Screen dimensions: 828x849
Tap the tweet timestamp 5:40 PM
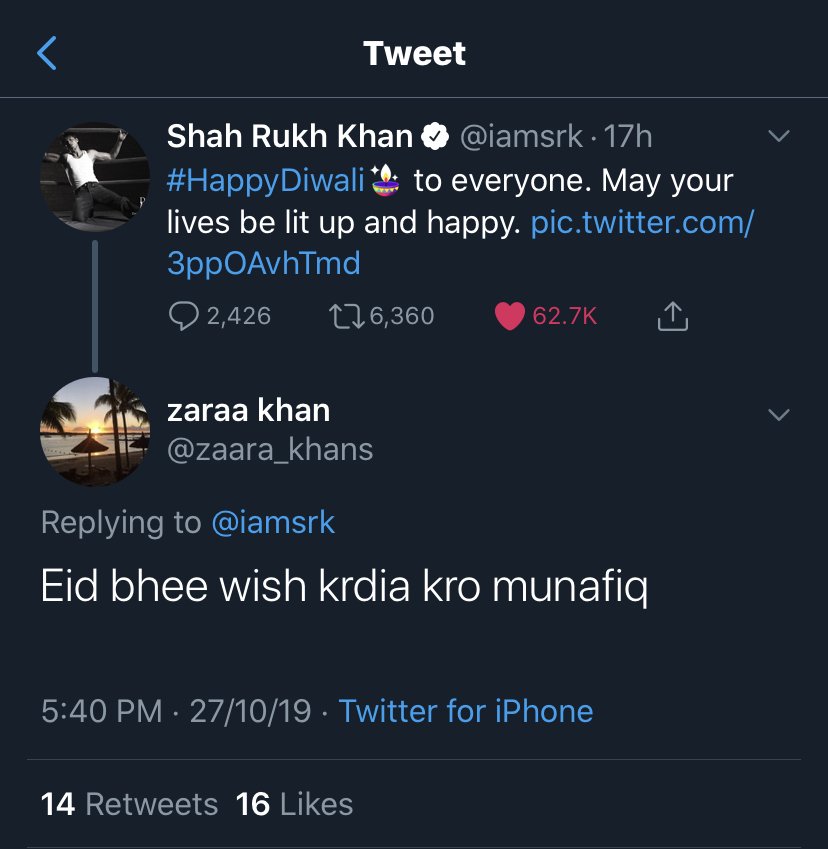click(x=101, y=711)
